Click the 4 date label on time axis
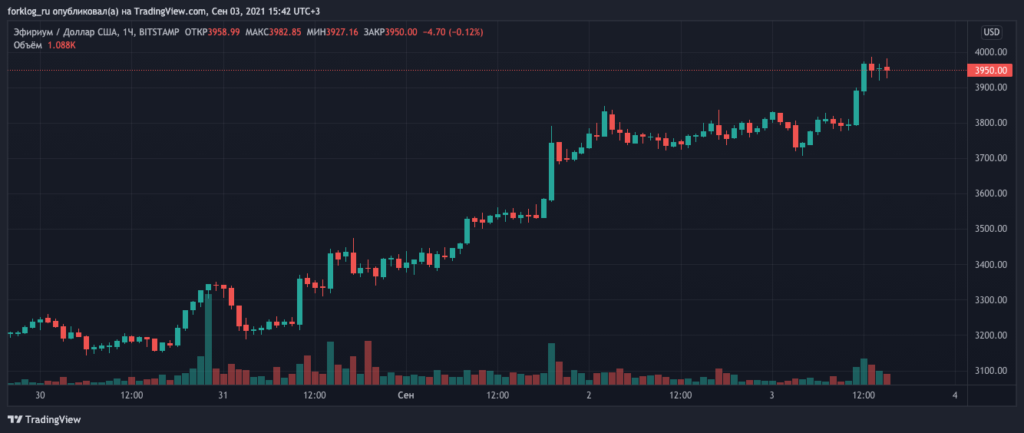This screenshot has width=1024, height=433. 955,396
